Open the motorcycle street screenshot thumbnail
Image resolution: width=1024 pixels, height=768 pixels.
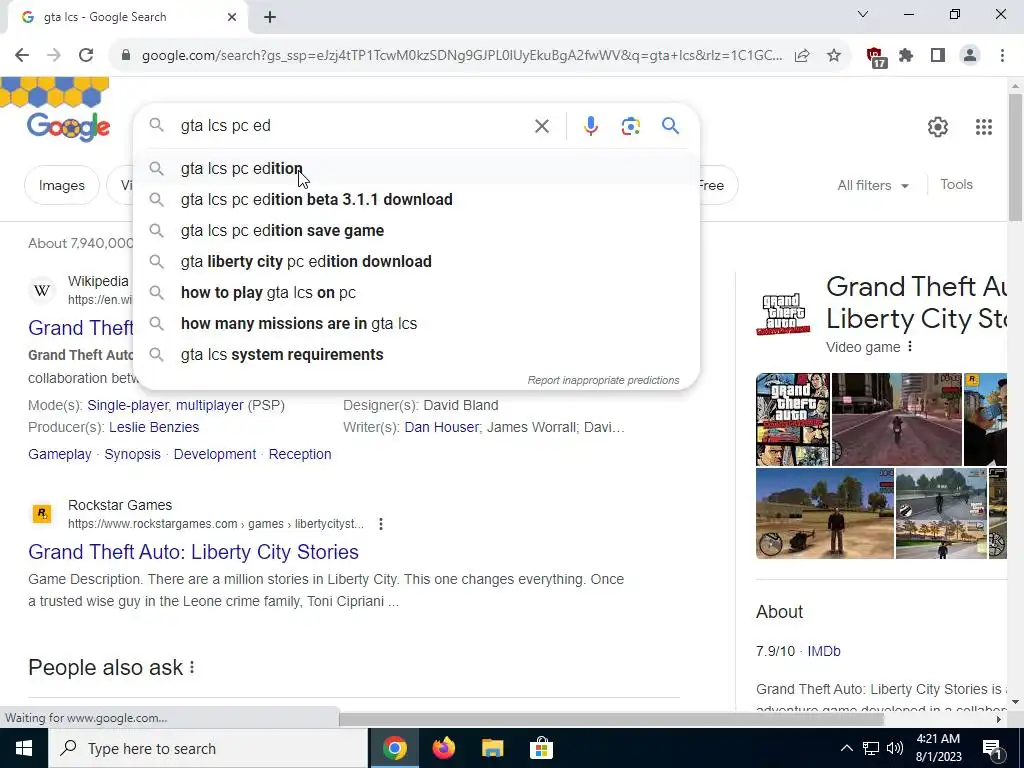point(897,419)
